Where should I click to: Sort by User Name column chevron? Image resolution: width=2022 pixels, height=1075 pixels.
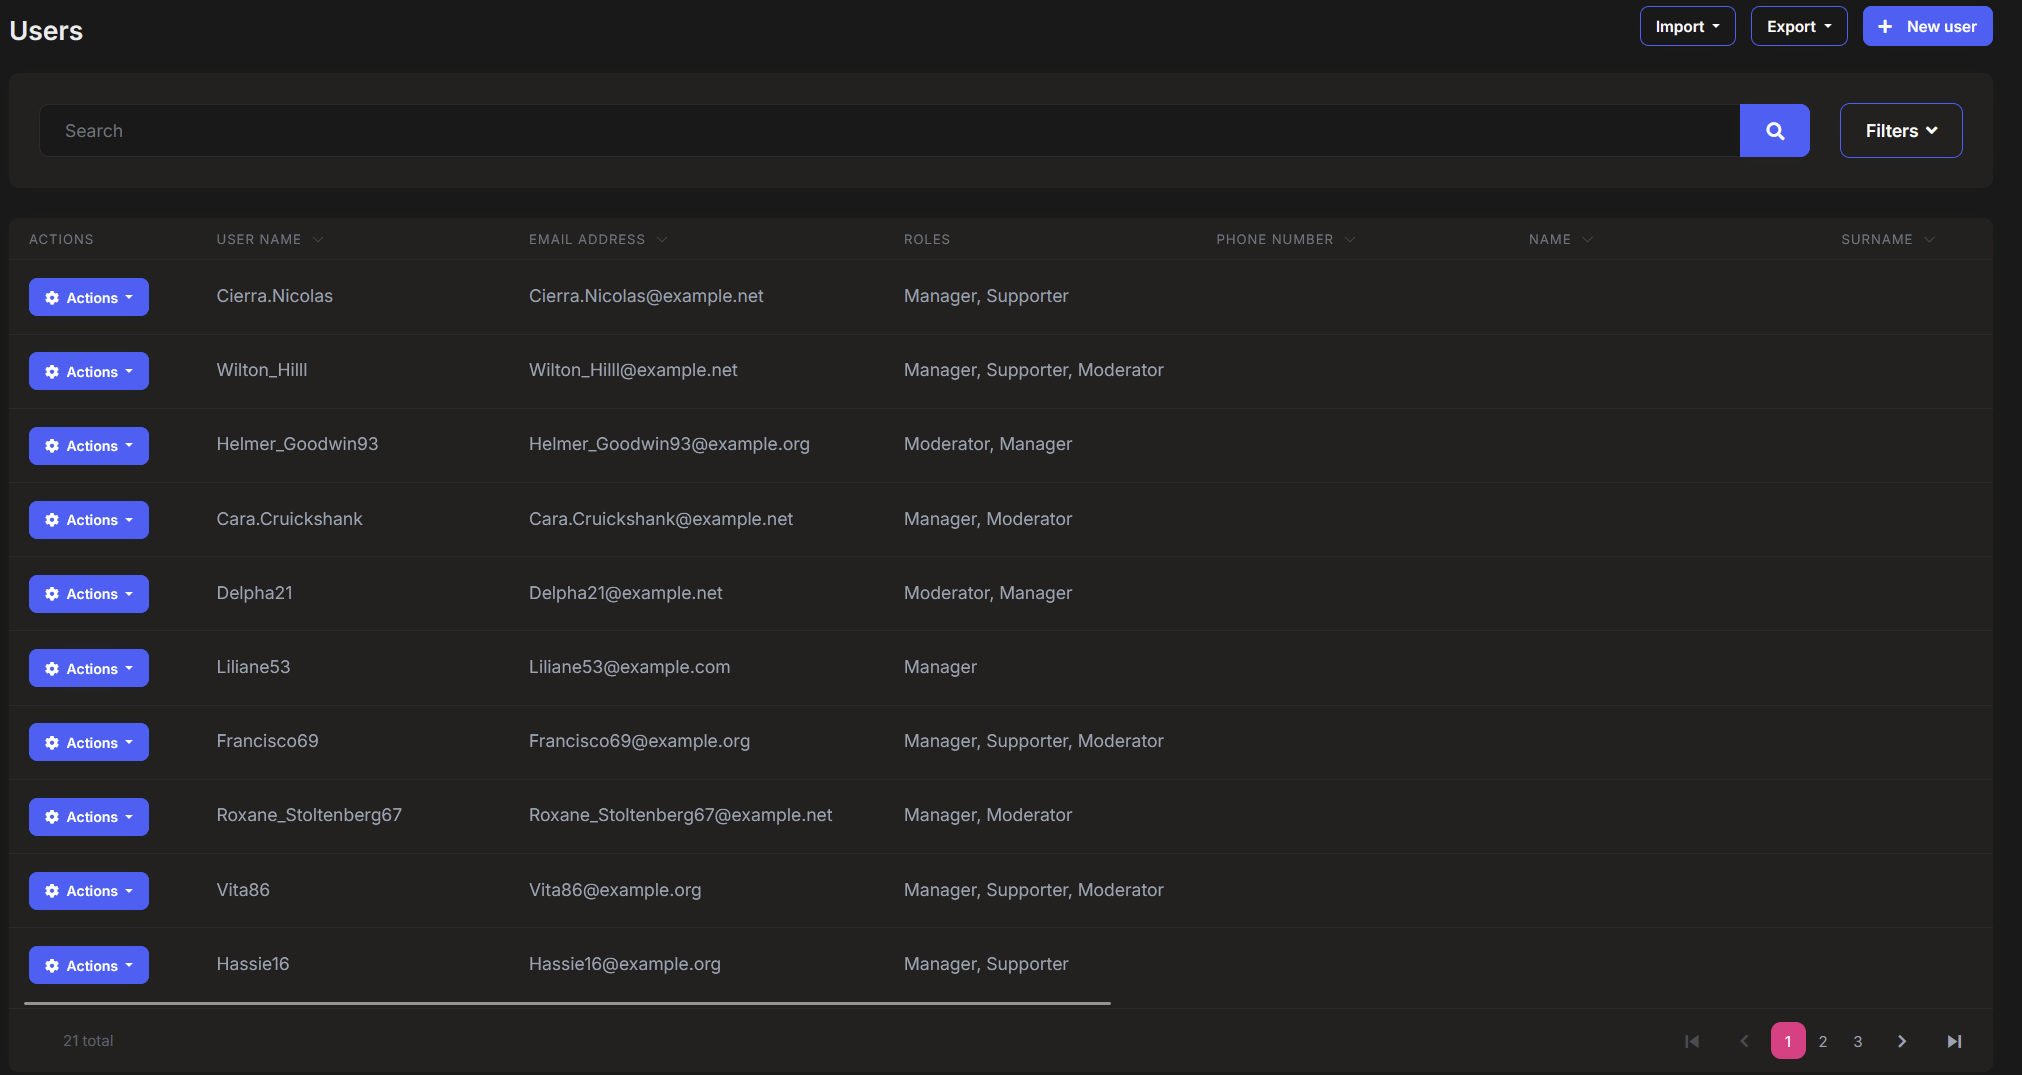318,240
